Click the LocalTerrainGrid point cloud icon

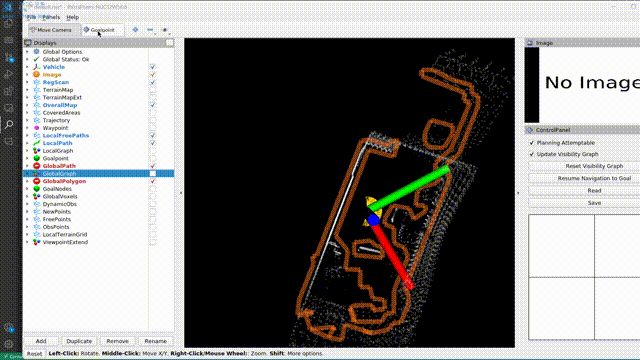pos(36,235)
